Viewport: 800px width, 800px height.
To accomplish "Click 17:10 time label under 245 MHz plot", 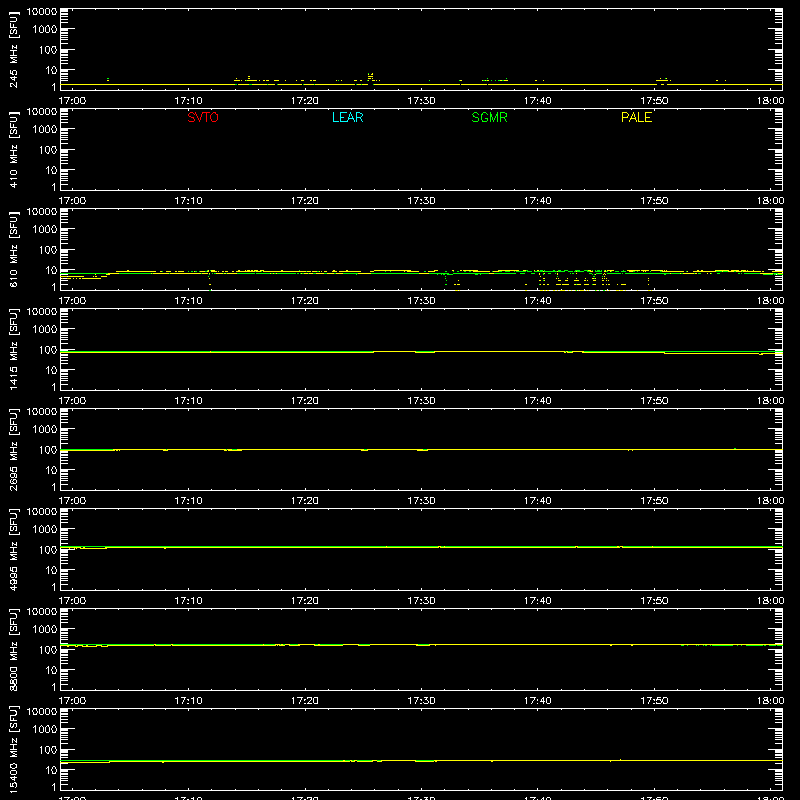I will (188, 101).
